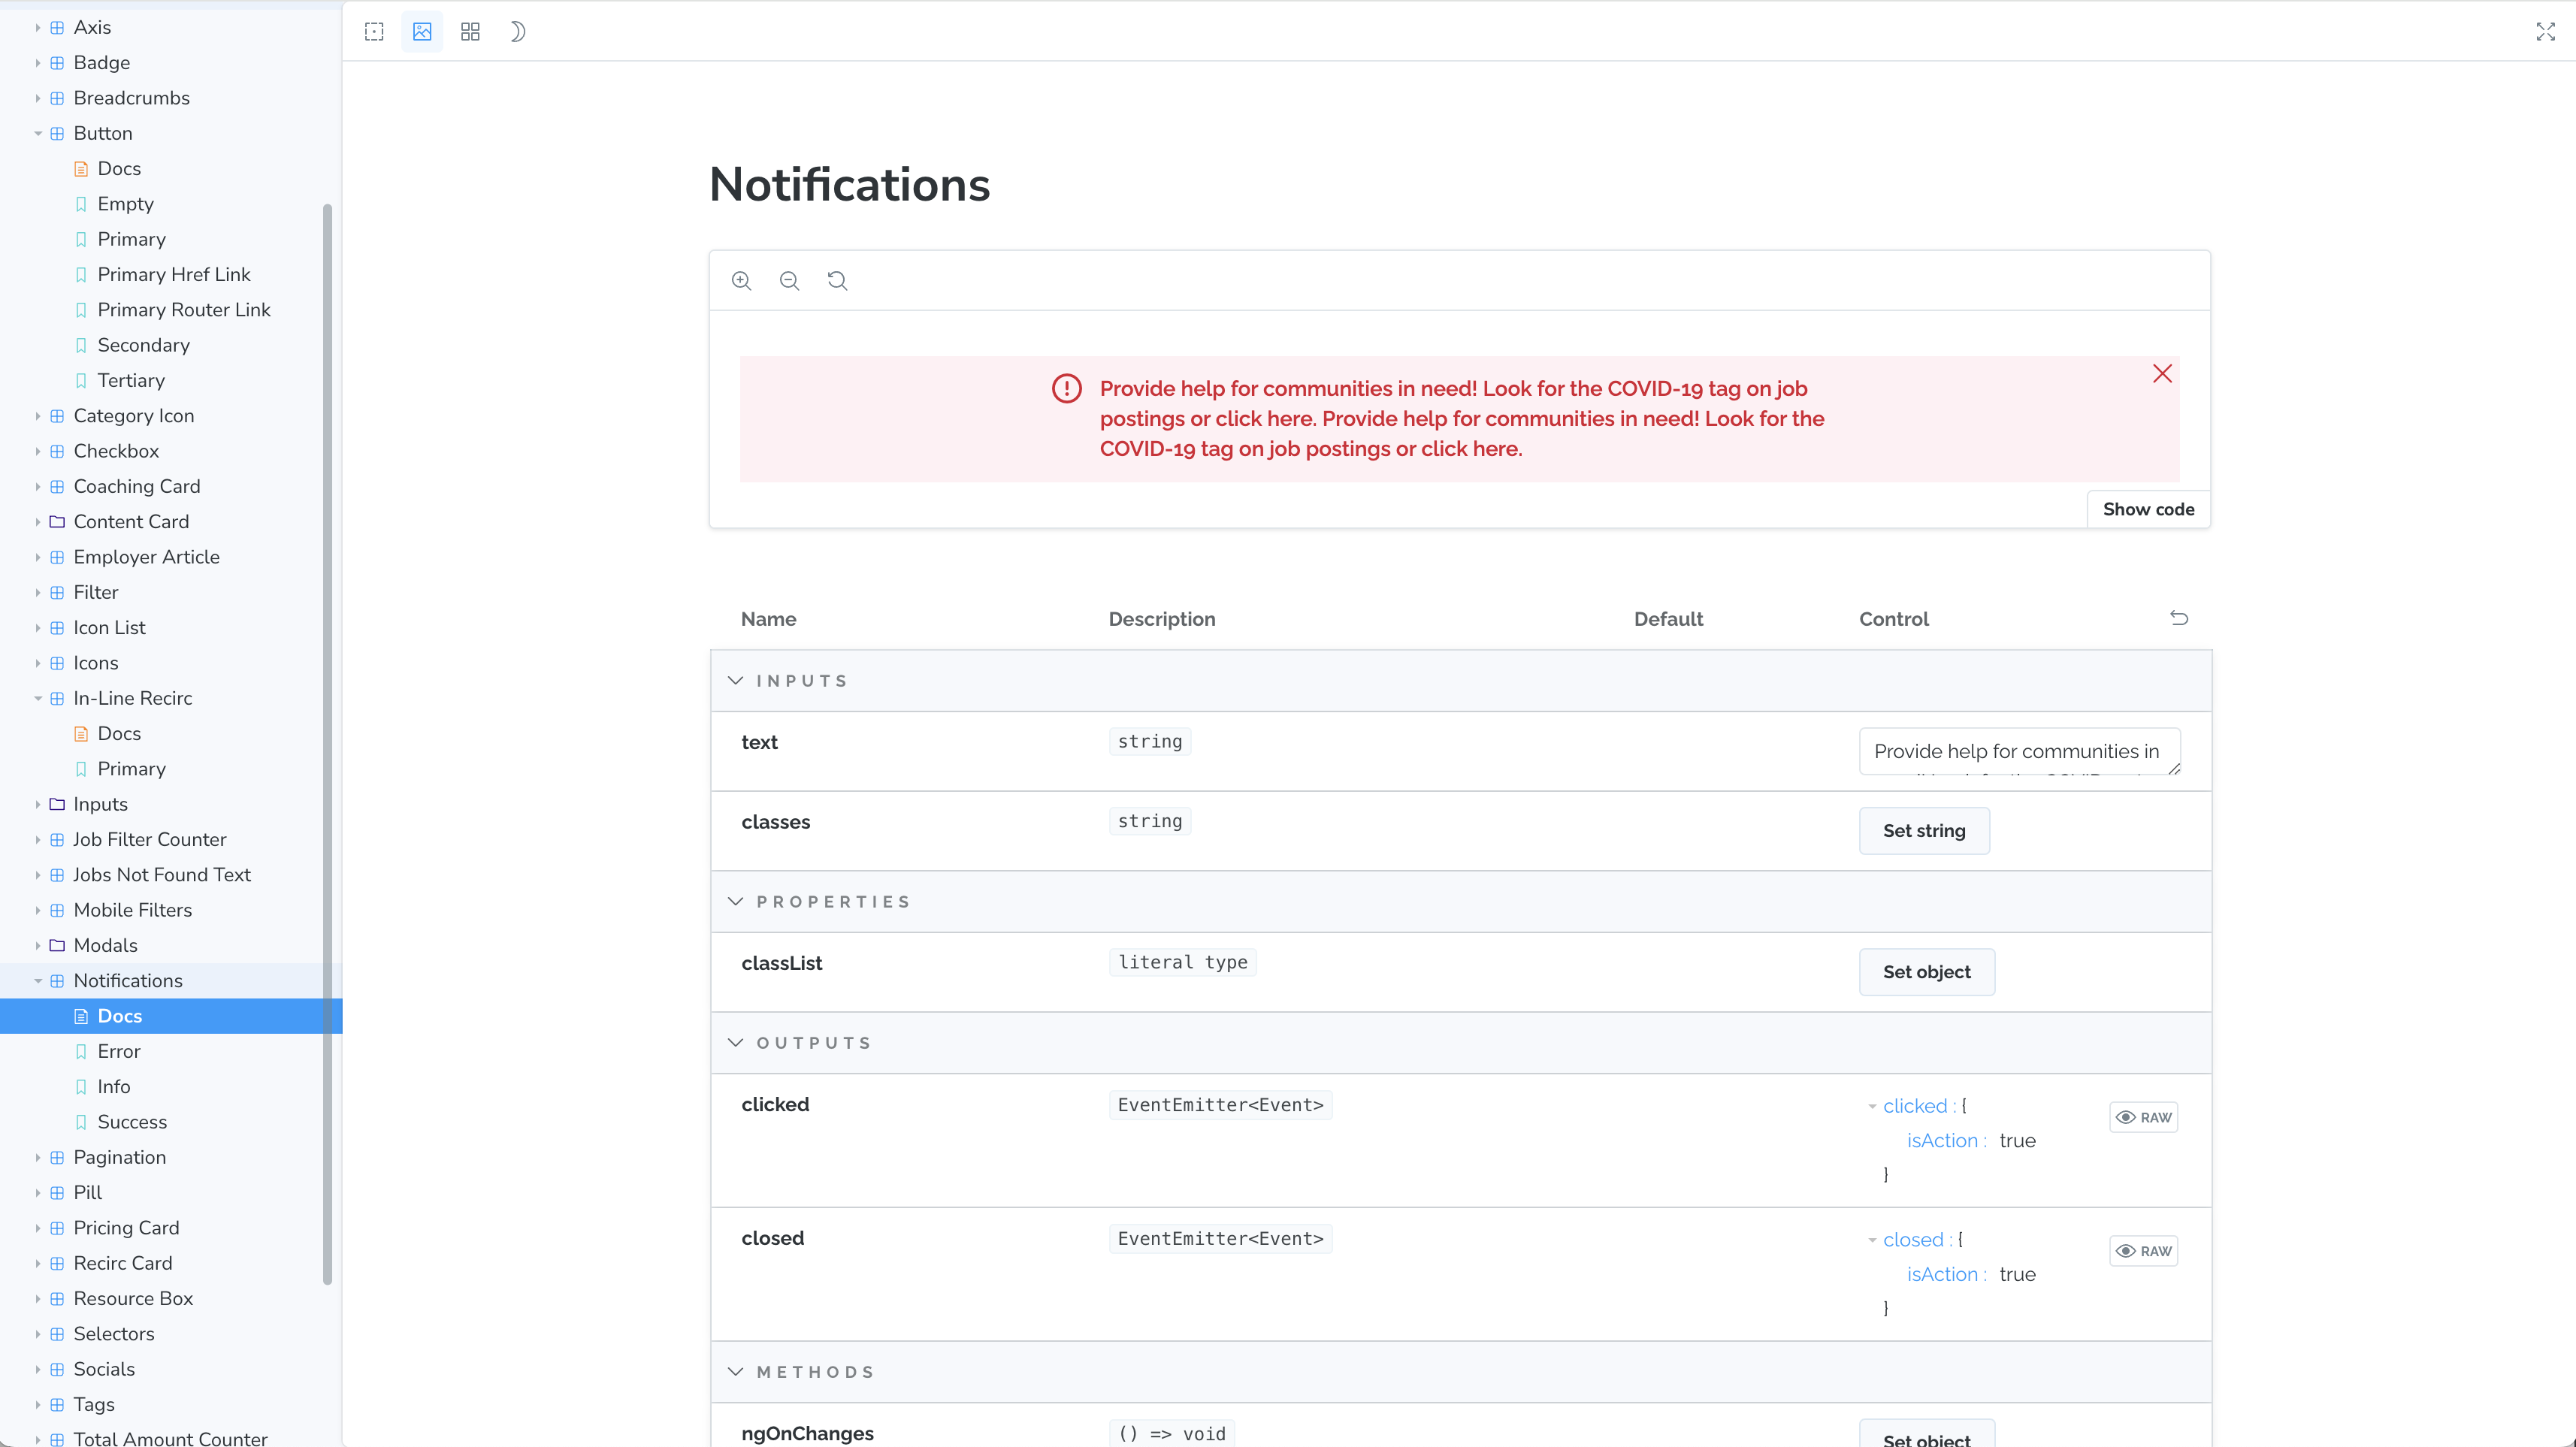The height and width of the screenshot is (1447, 2576).
Task: Switch to dark mode moon icon
Action: coord(518,32)
